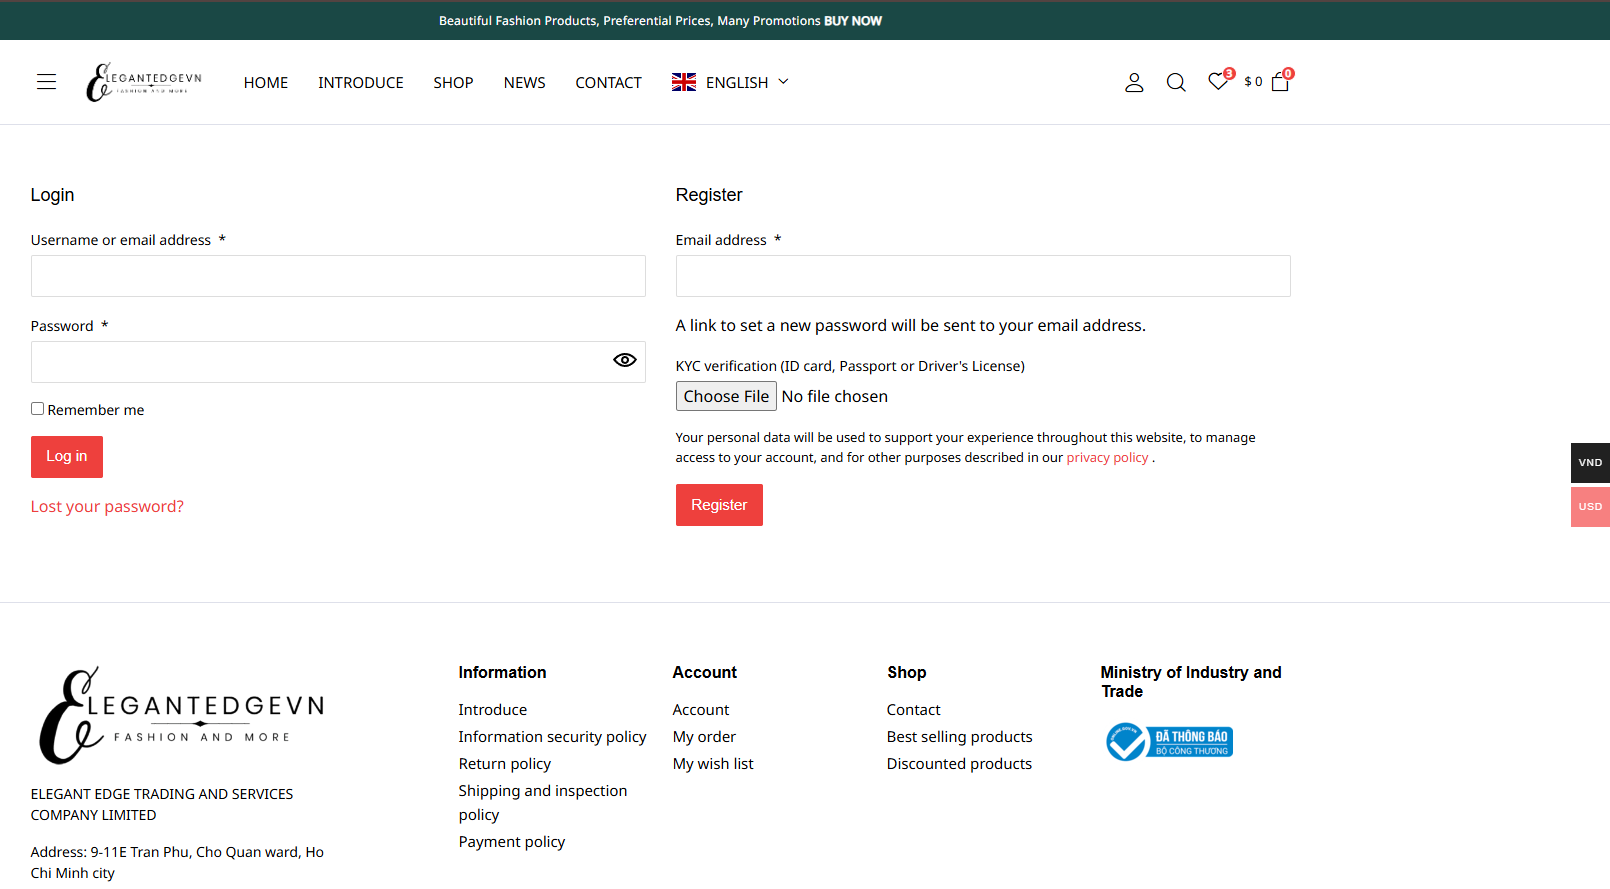Focus the Username or email address field
Screen dimensions: 1610x889
pos(338,276)
